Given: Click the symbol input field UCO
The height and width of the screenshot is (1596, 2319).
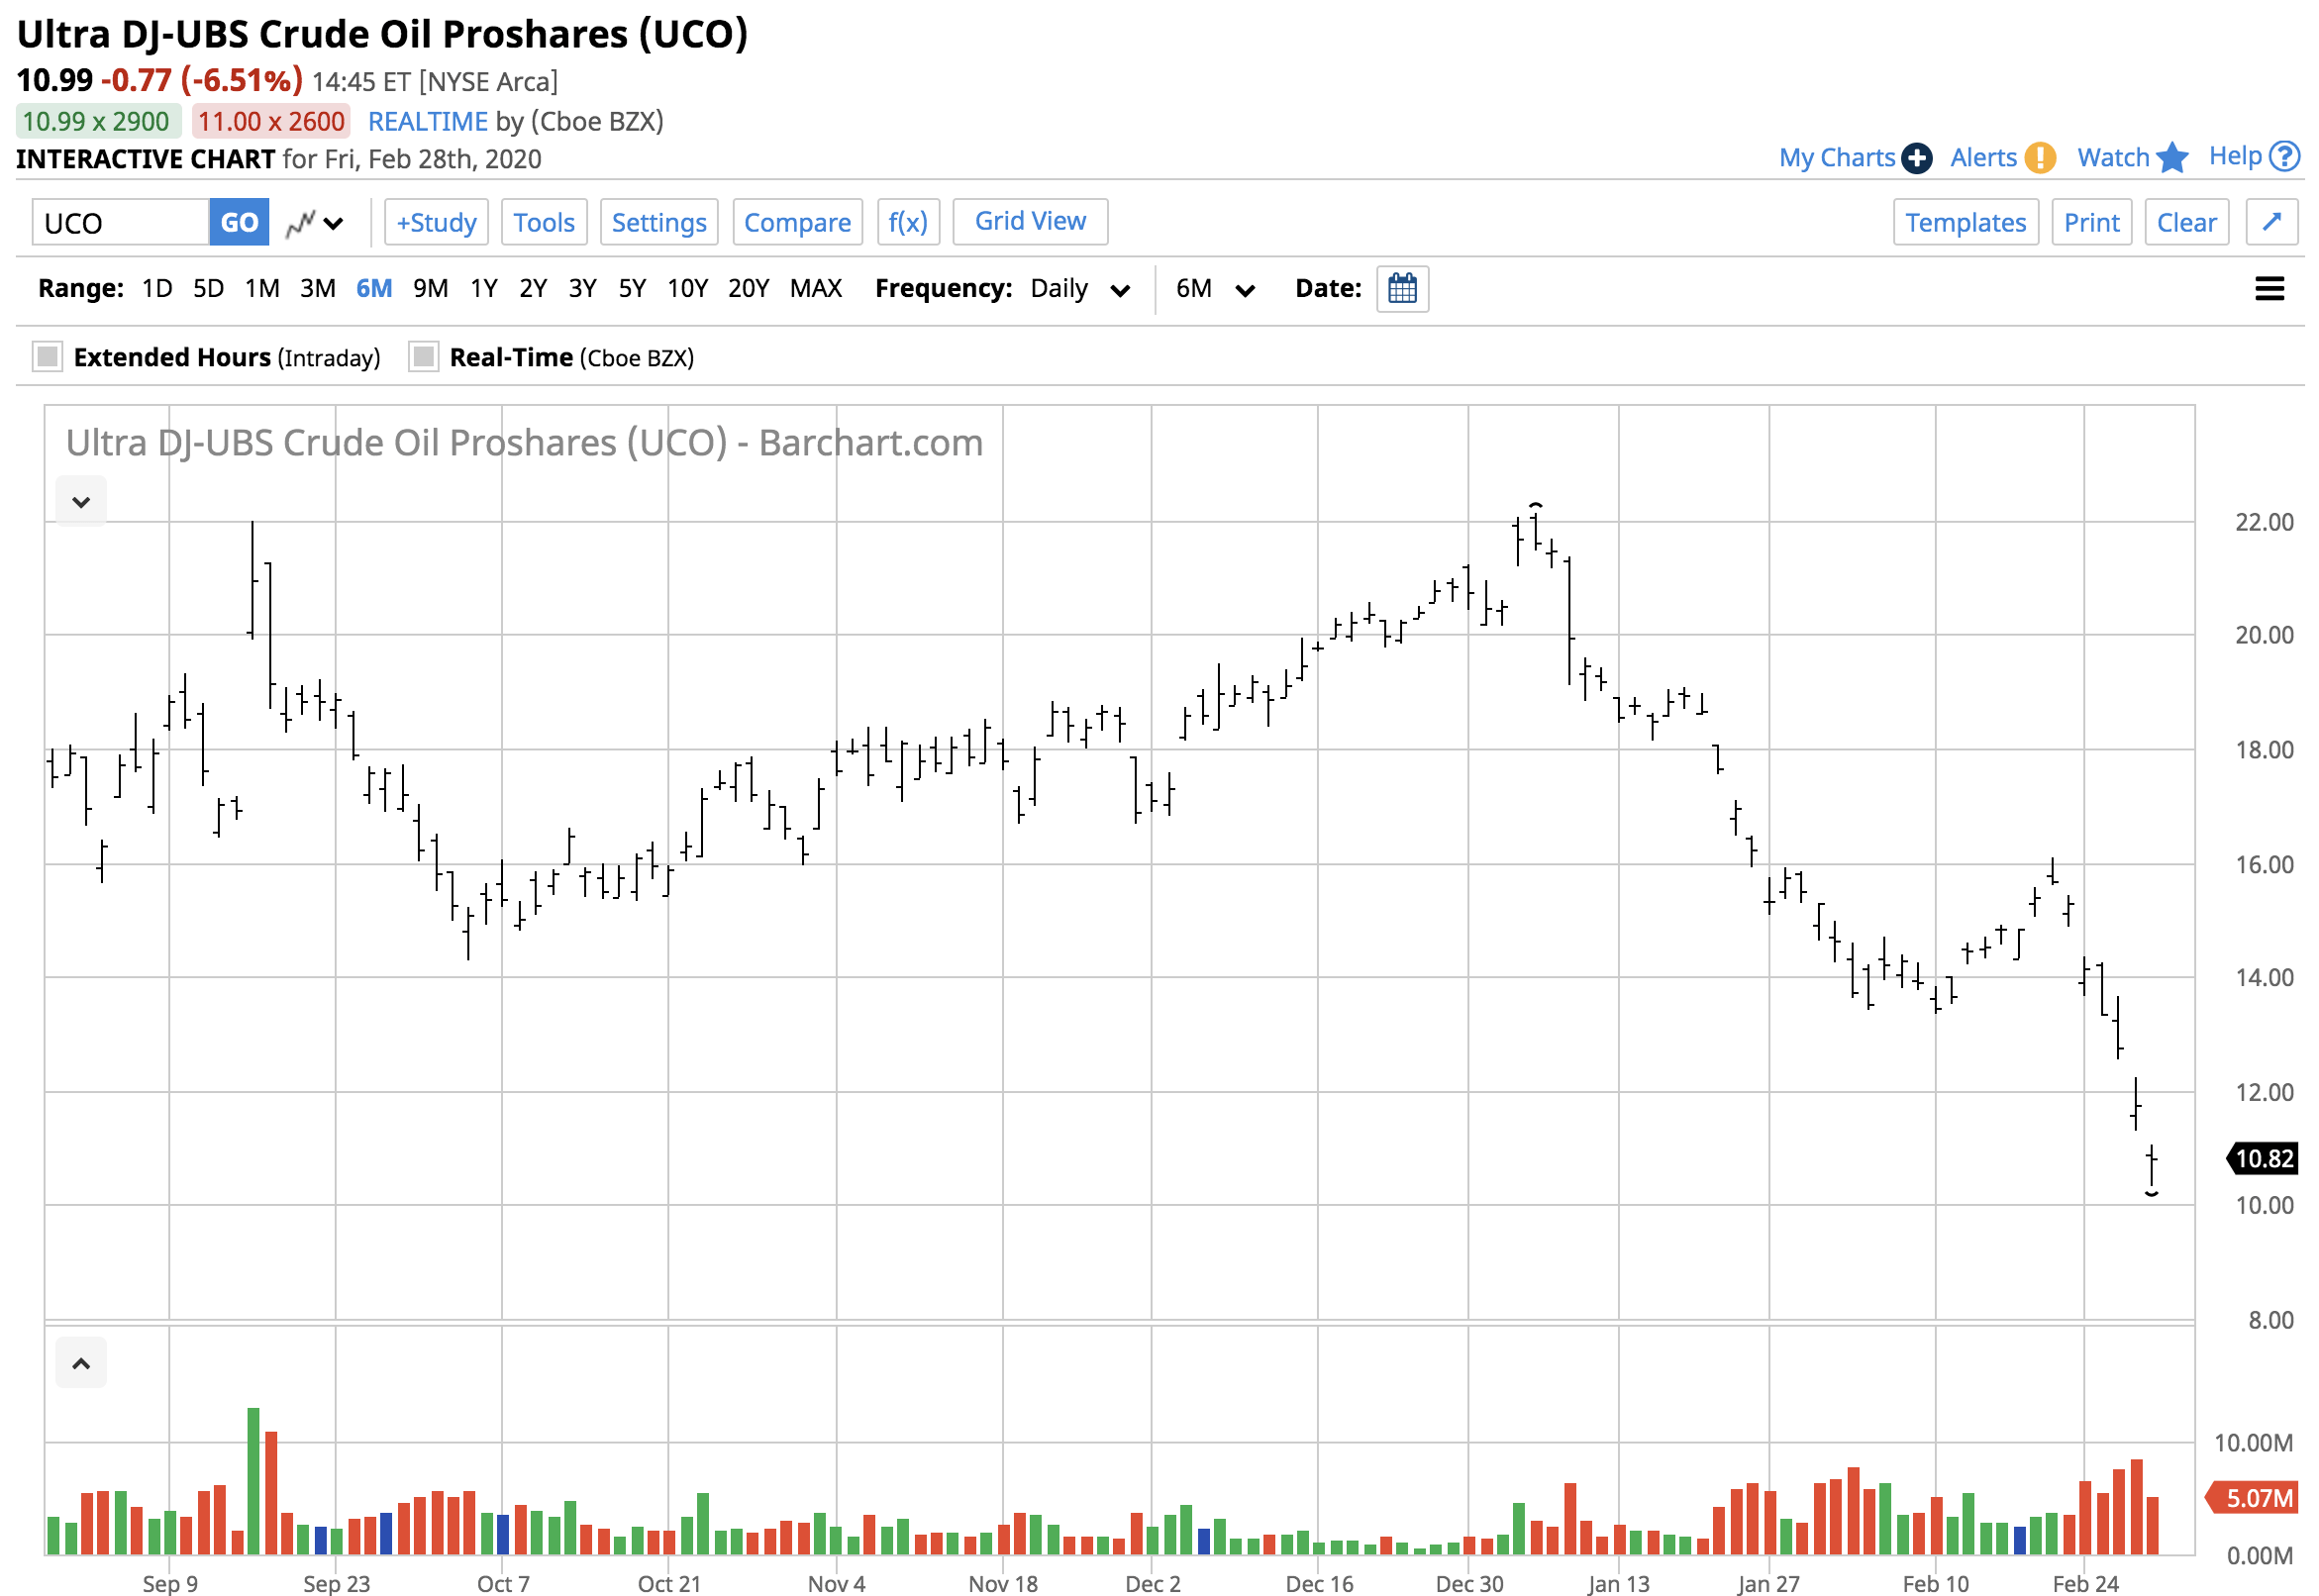Looking at the screenshot, I should point(120,222).
